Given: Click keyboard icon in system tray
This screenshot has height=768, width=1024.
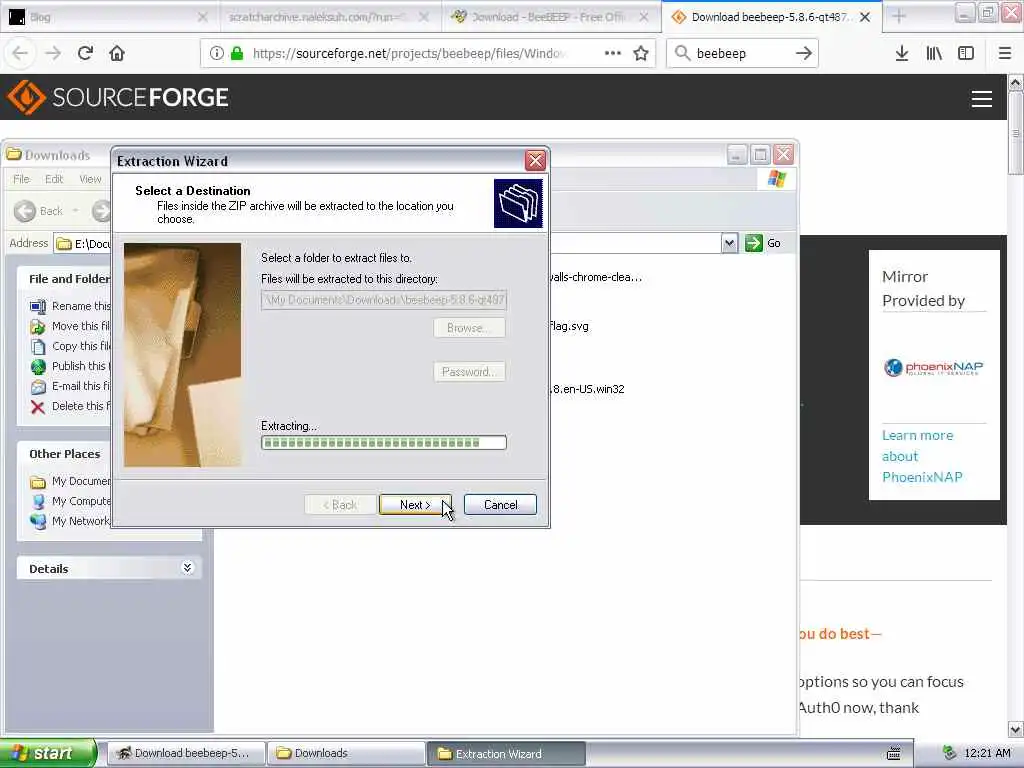Looking at the screenshot, I should pos(893,753).
